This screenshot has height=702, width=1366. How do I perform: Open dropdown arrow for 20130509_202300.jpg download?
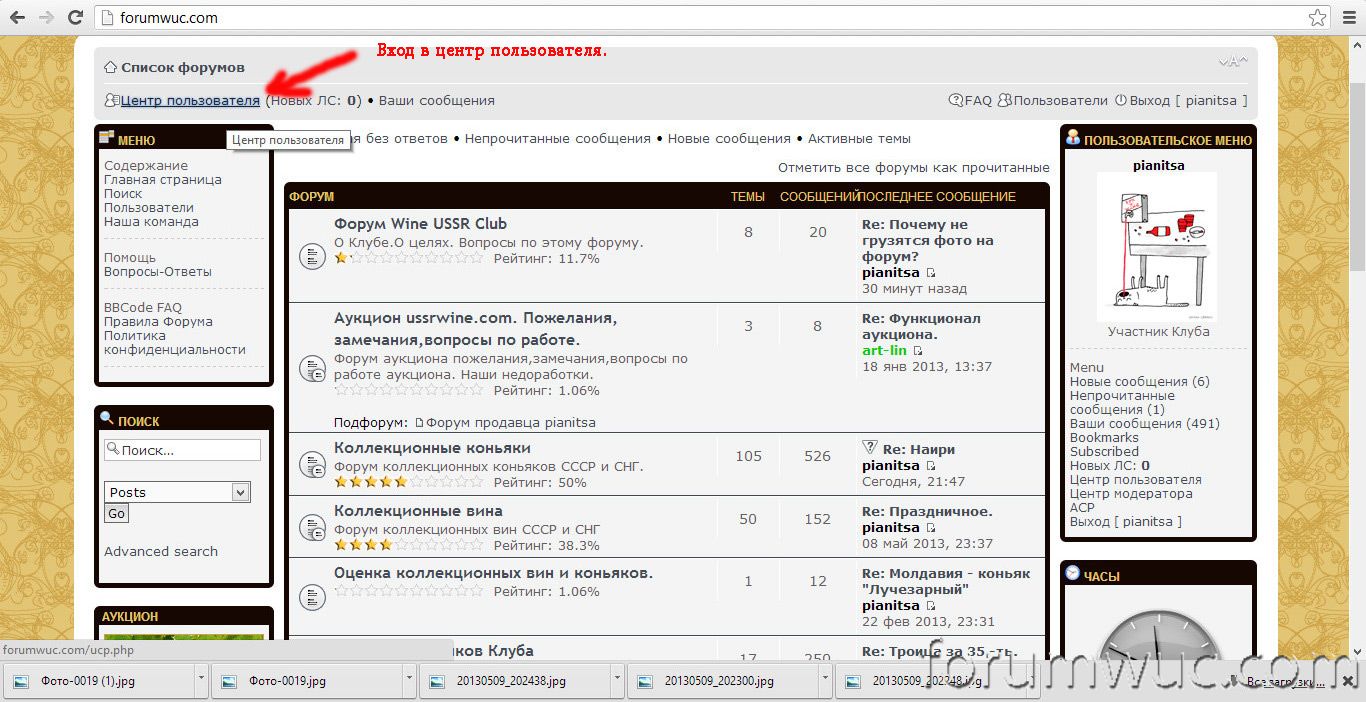[824, 680]
